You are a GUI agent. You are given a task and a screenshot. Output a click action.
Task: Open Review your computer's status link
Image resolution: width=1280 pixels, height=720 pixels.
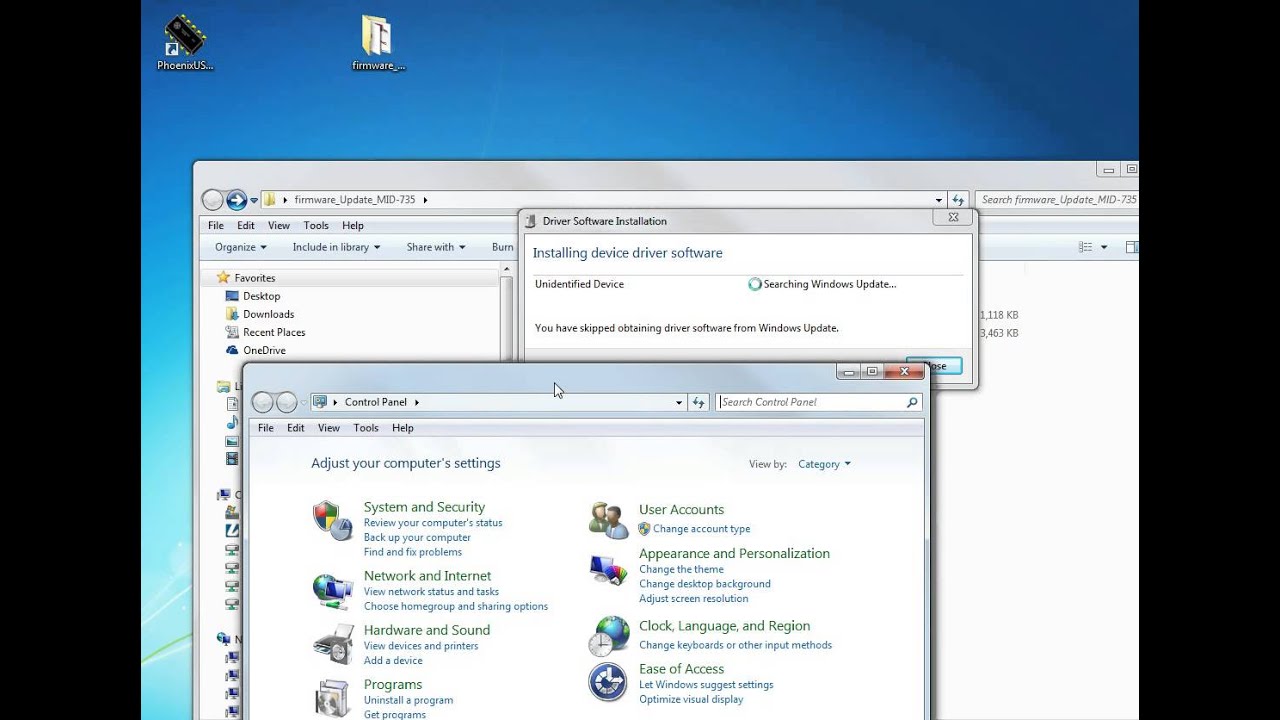tap(433, 523)
